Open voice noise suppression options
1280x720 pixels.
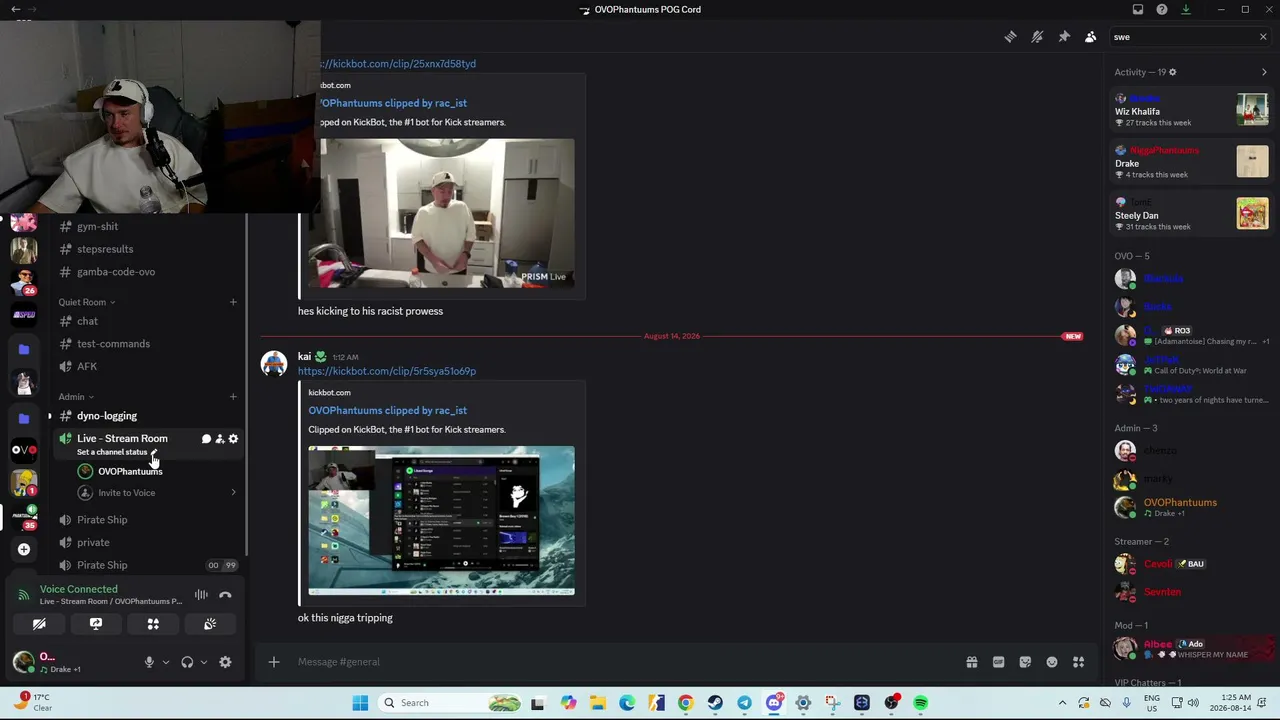click(x=201, y=595)
